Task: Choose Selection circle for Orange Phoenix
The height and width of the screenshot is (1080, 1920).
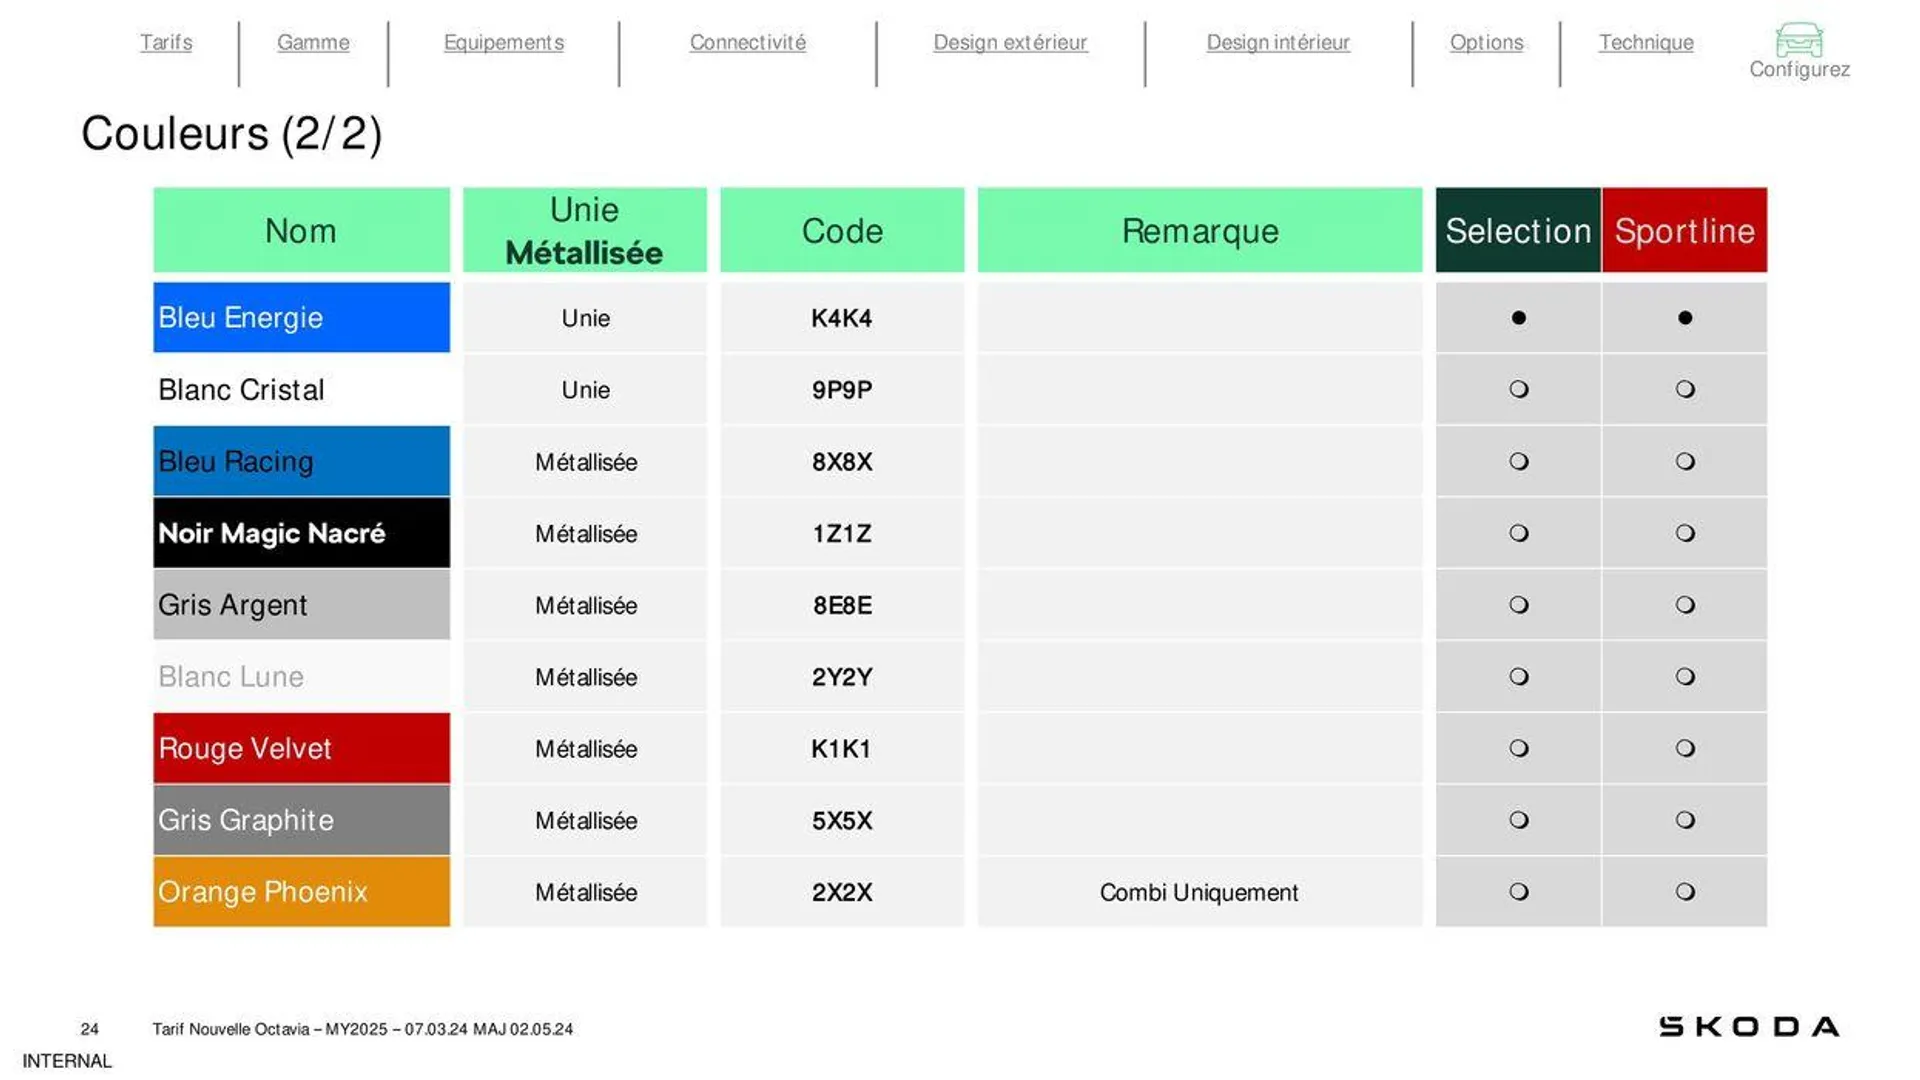Action: pyautogui.click(x=1518, y=892)
